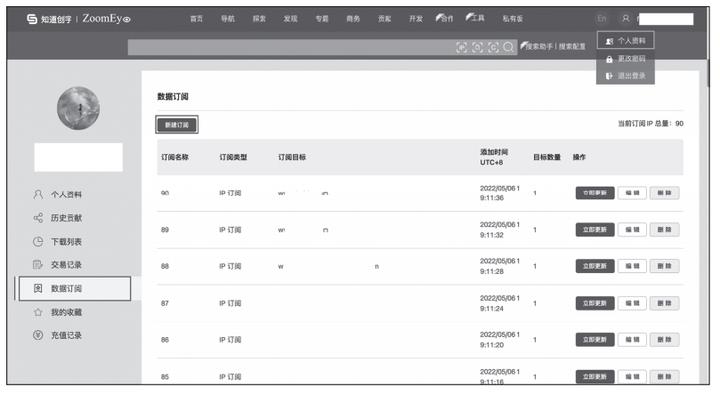Click the 数据订阅 page heading
The width and height of the screenshot is (720, 395).
coord(173,96)
